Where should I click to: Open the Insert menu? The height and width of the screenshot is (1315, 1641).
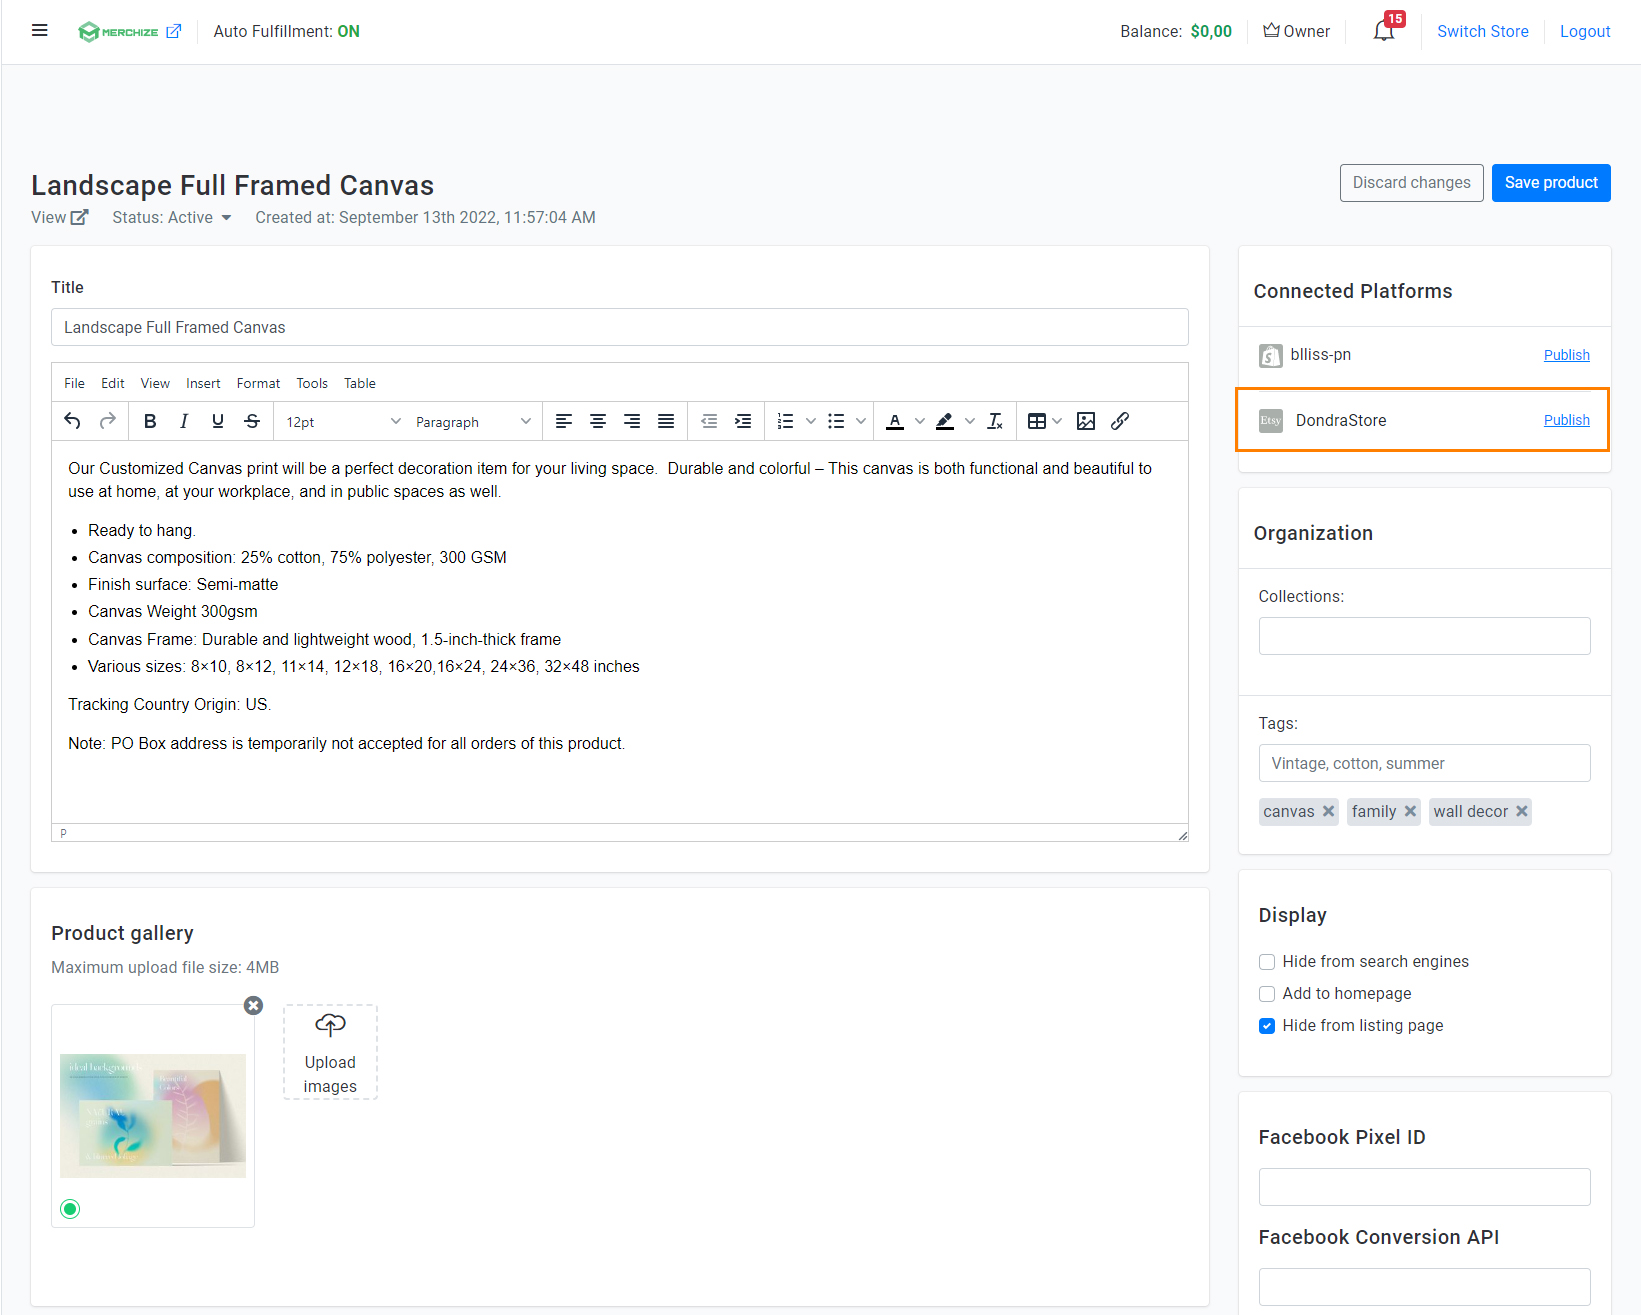[203, 383]
